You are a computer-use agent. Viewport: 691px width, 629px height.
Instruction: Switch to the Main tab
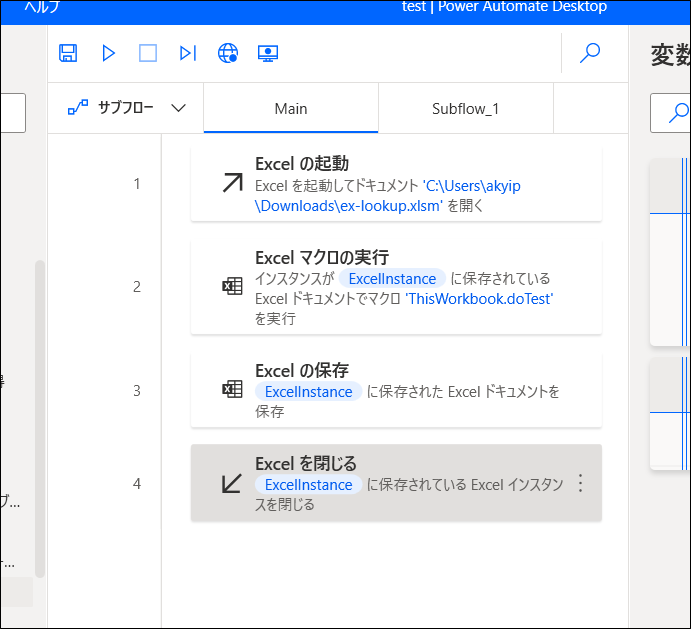[x=291, y=108]
